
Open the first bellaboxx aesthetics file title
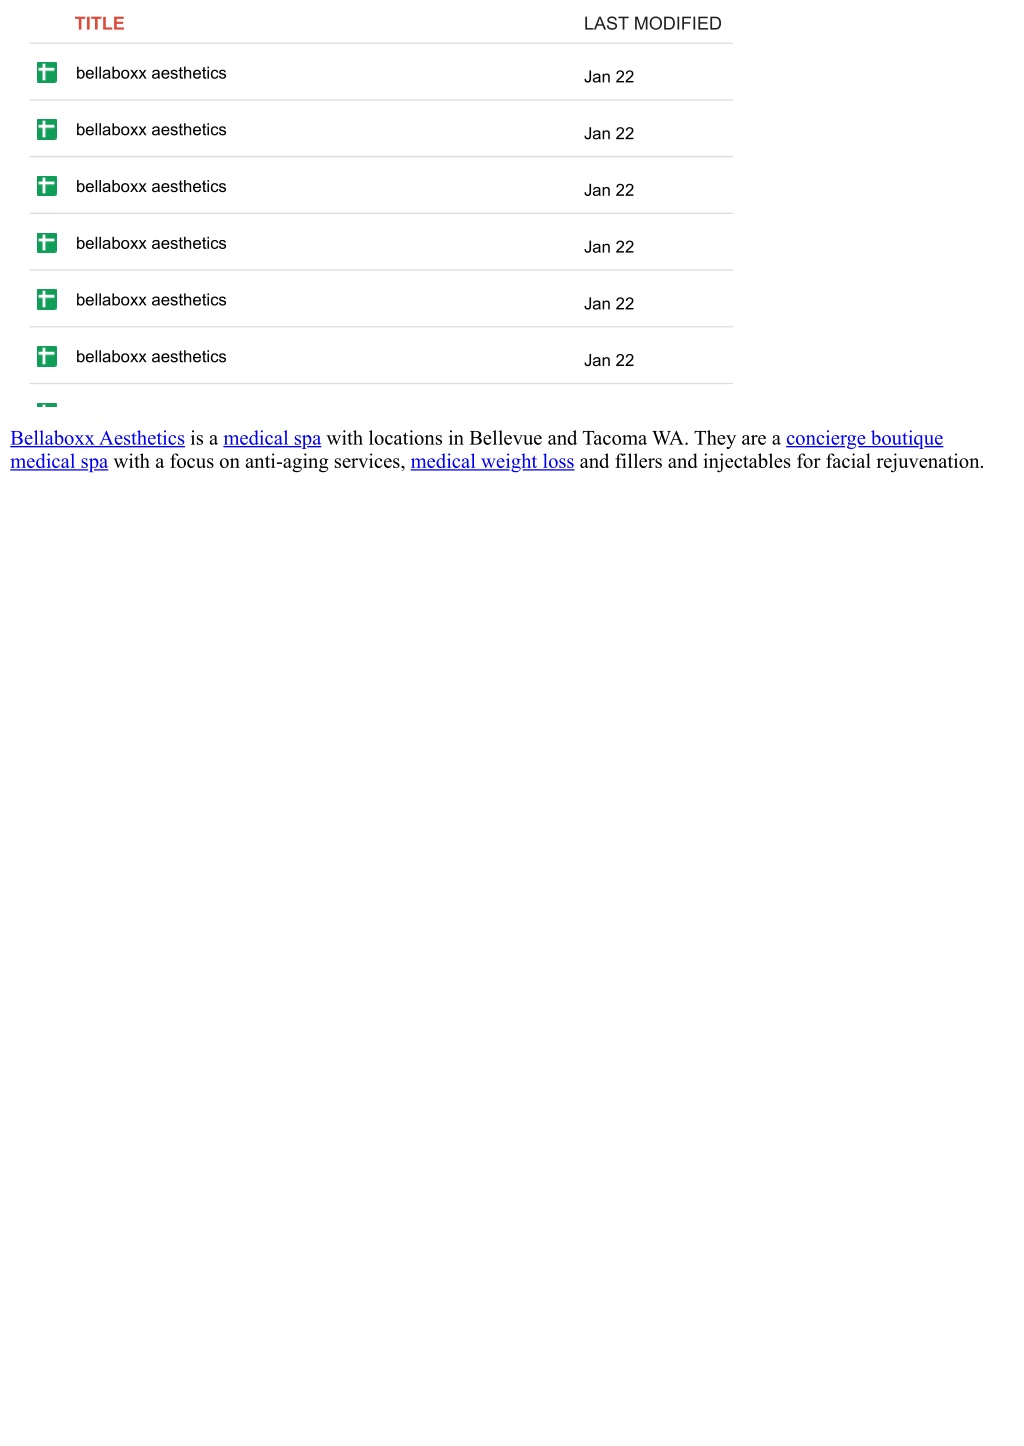[x=151, y=73]
